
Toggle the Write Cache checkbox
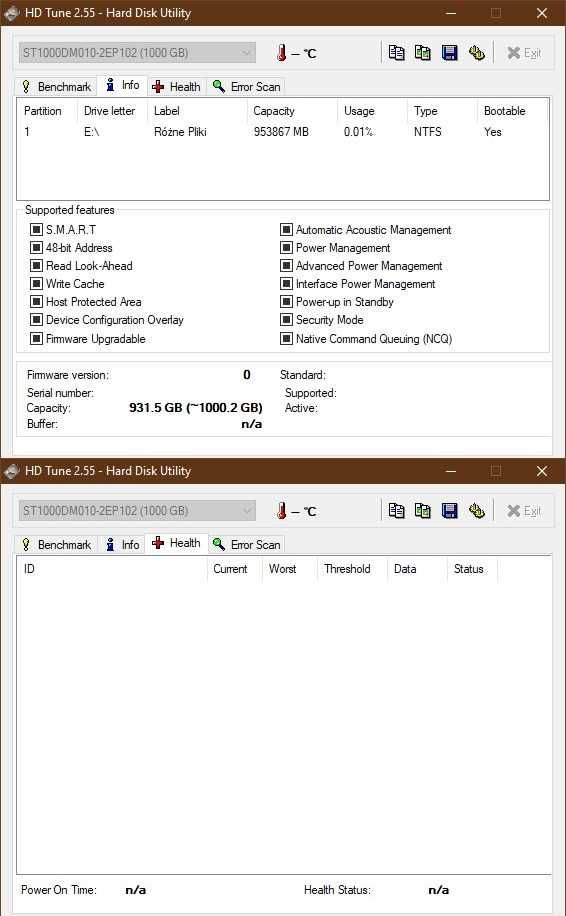click(x=36, y=284)
